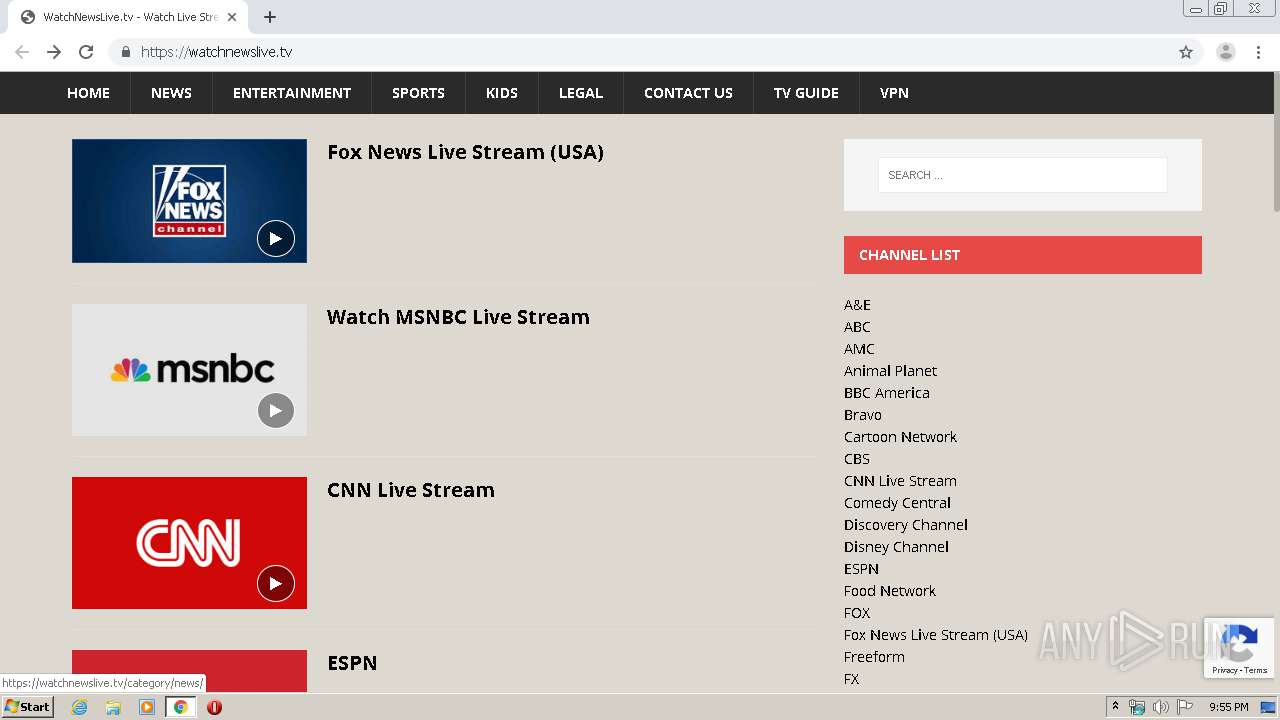Viewport: 1280px width, 720px height.
Task: Open the SPORTS menu item
Action: pyautogui.click(x=418, y=93)
